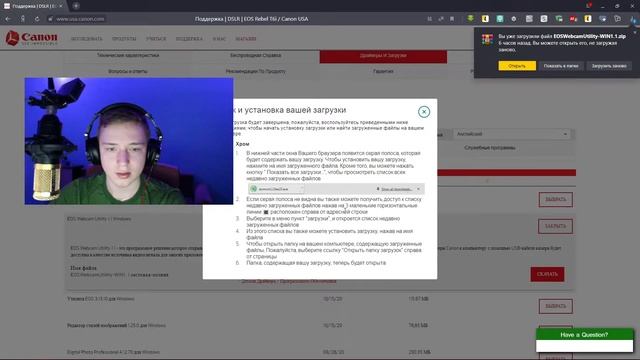The width and height of the screenshot is (640, 360).
Task: Click the red СКАЧАТЬ download button
Action: click(547, 274)
